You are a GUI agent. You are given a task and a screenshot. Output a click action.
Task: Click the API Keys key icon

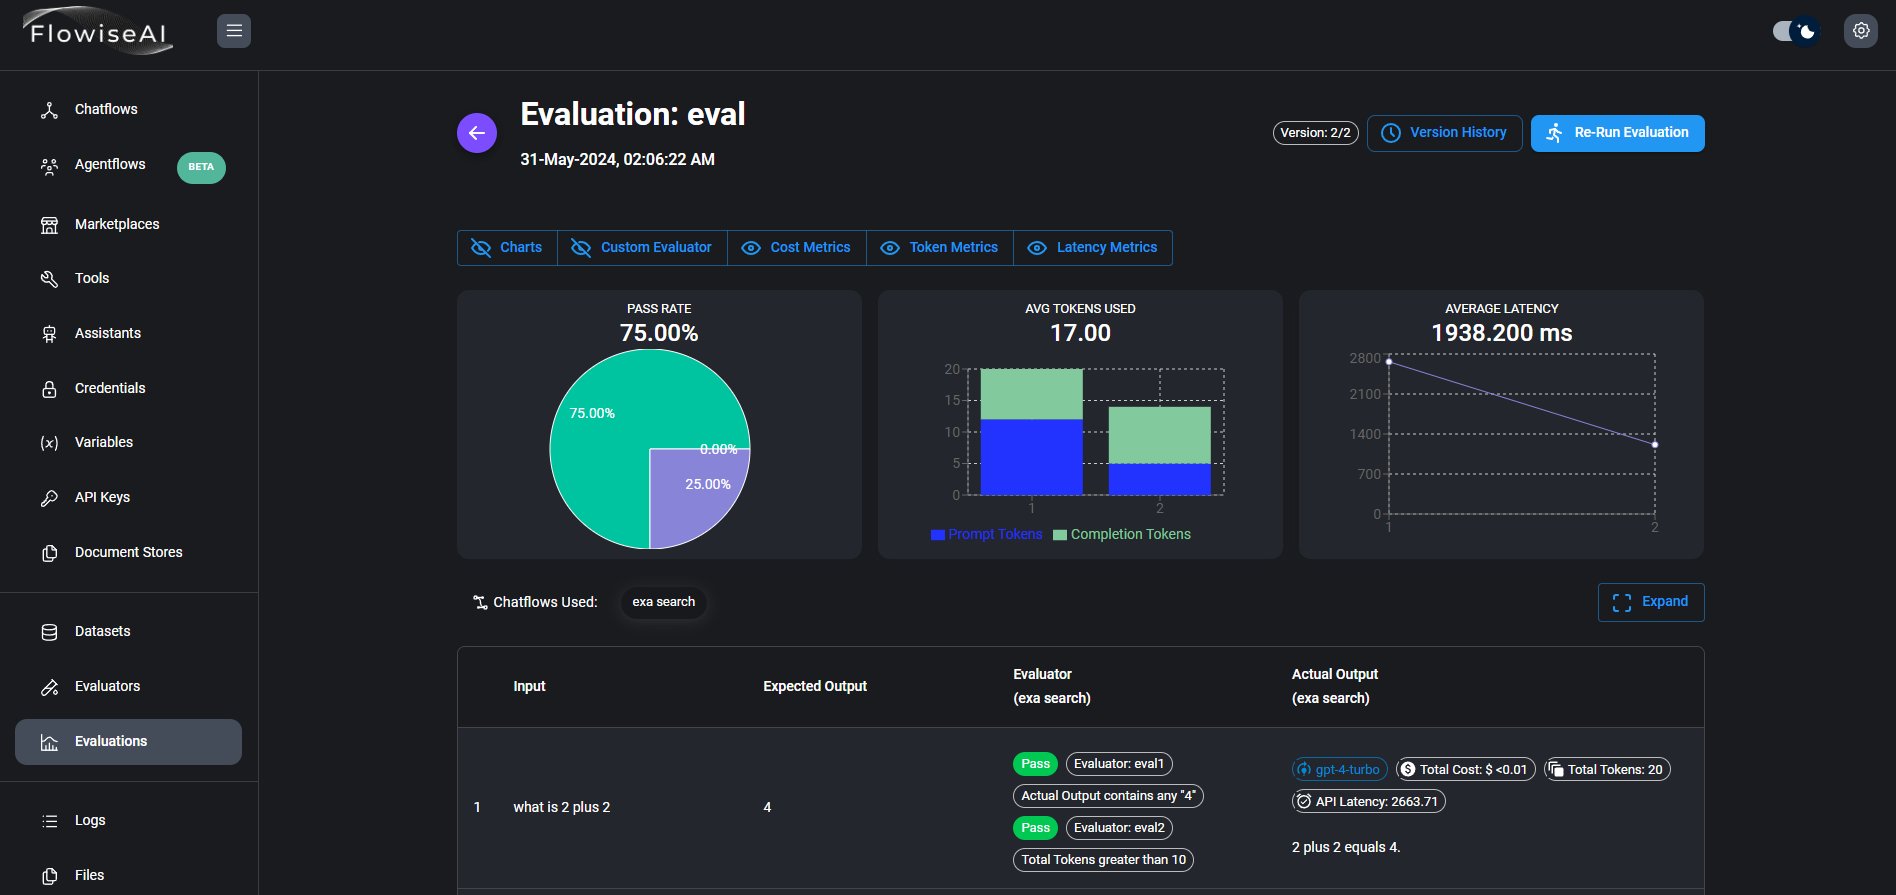pos(49,498)
